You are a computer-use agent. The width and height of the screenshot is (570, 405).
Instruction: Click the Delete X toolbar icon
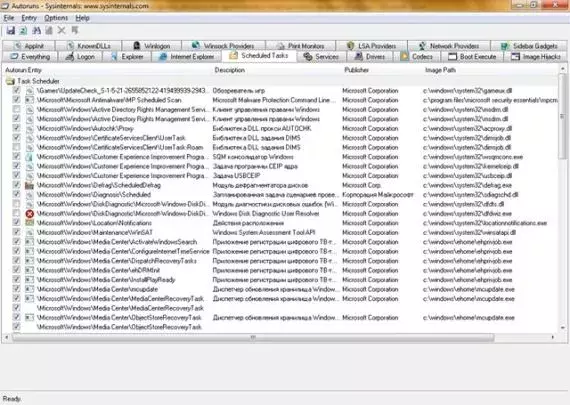coord(62,31)
